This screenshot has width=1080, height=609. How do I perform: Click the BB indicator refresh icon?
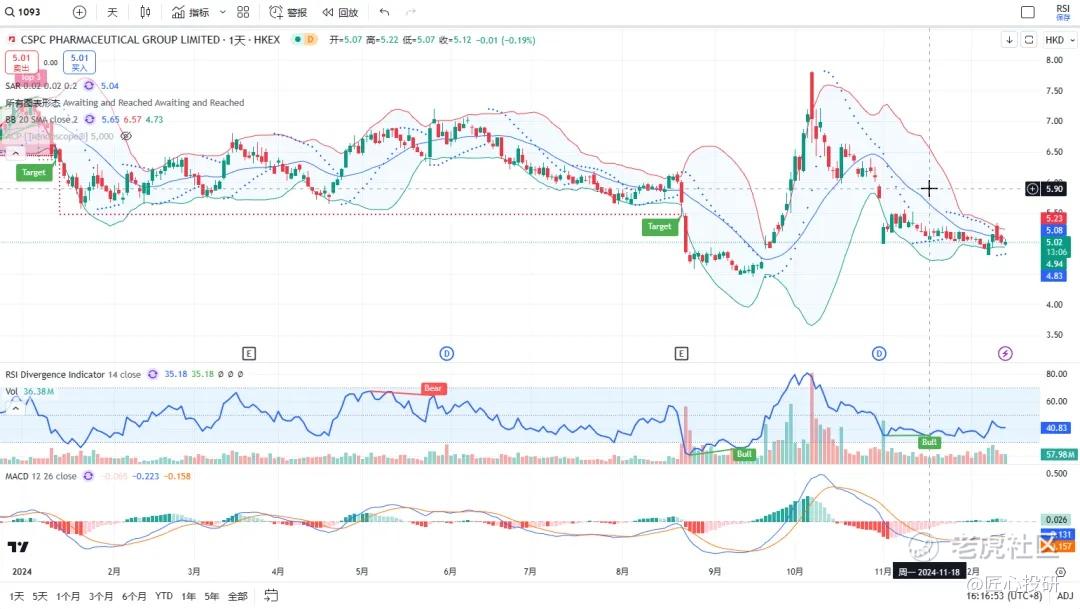tap(90, 119)
